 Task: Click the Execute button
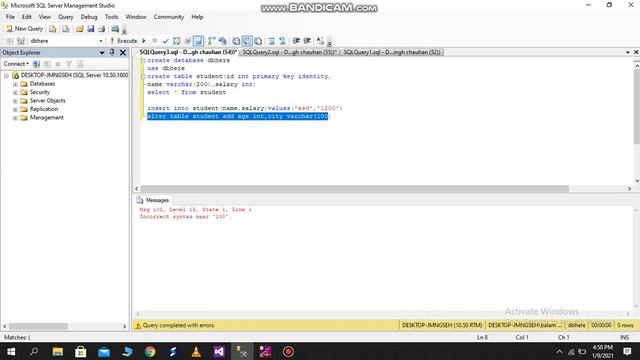point(124,41)
